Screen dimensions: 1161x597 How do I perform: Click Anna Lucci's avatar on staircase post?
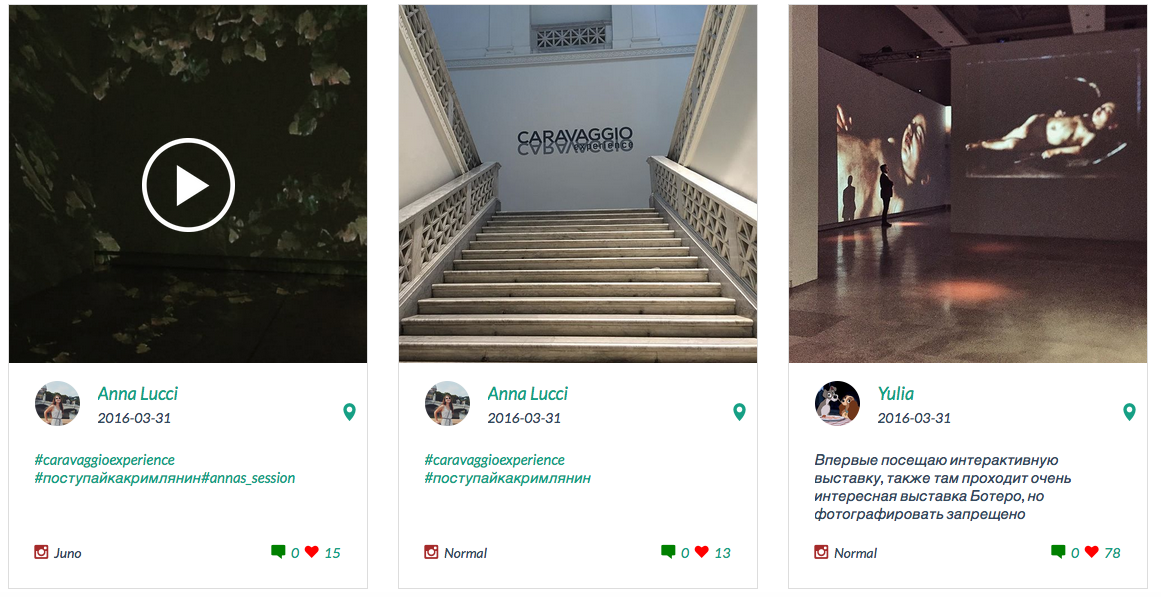447,404
